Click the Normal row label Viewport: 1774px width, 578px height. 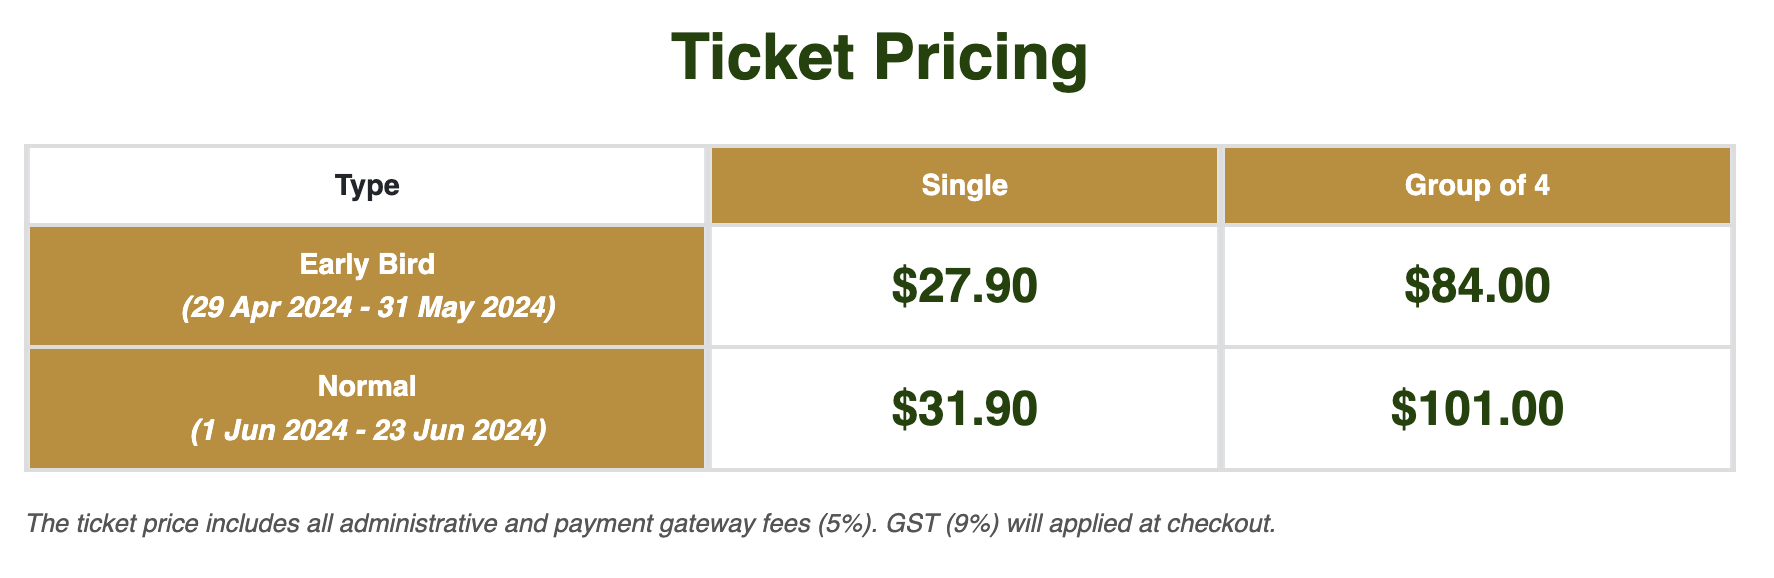tap(367, 386)
